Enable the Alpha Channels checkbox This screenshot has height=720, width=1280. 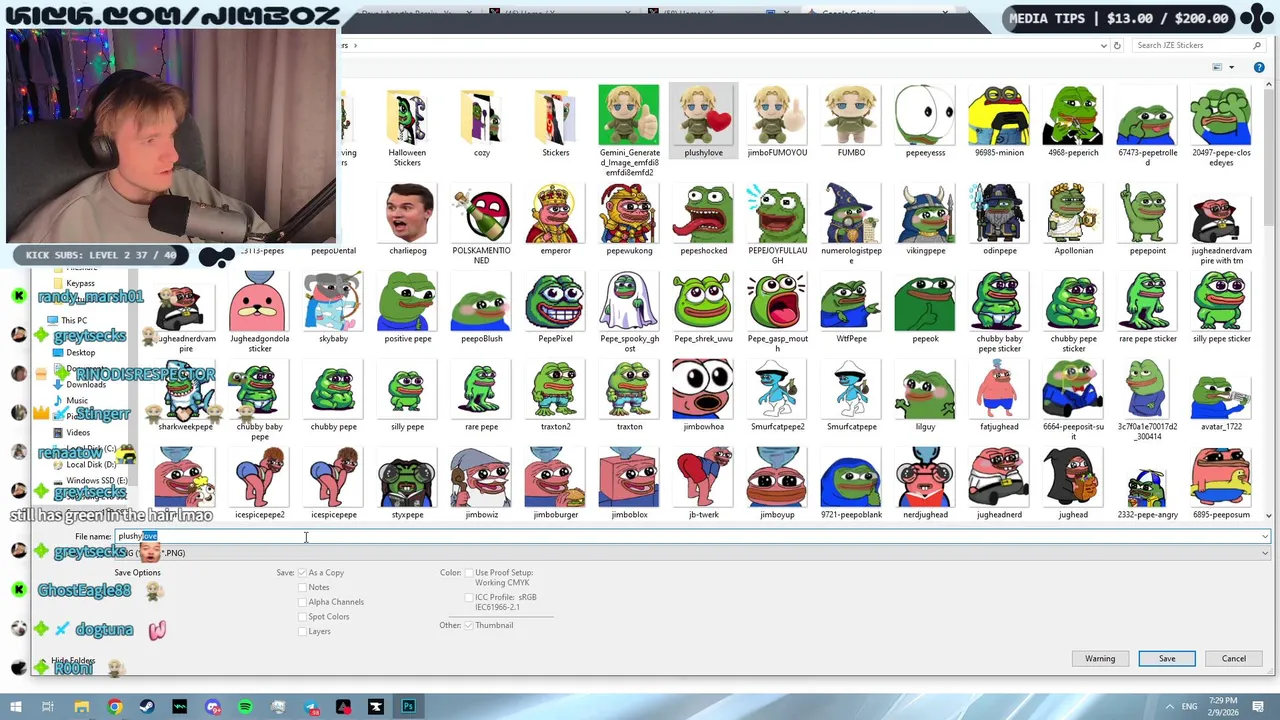302,602
